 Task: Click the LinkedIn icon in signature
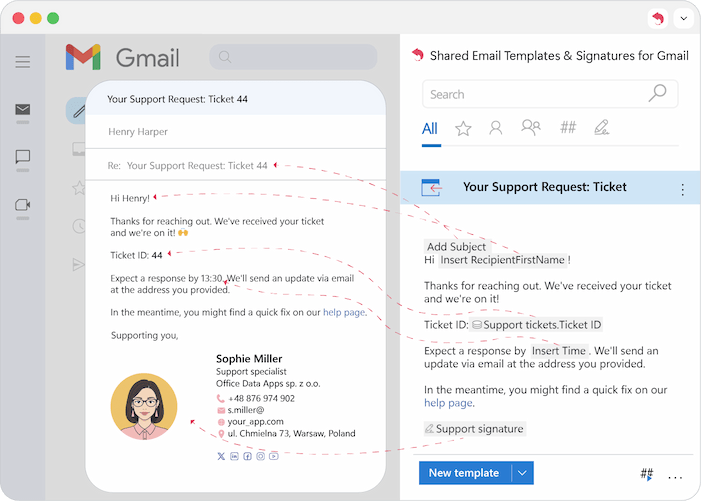tap(234, 456)
